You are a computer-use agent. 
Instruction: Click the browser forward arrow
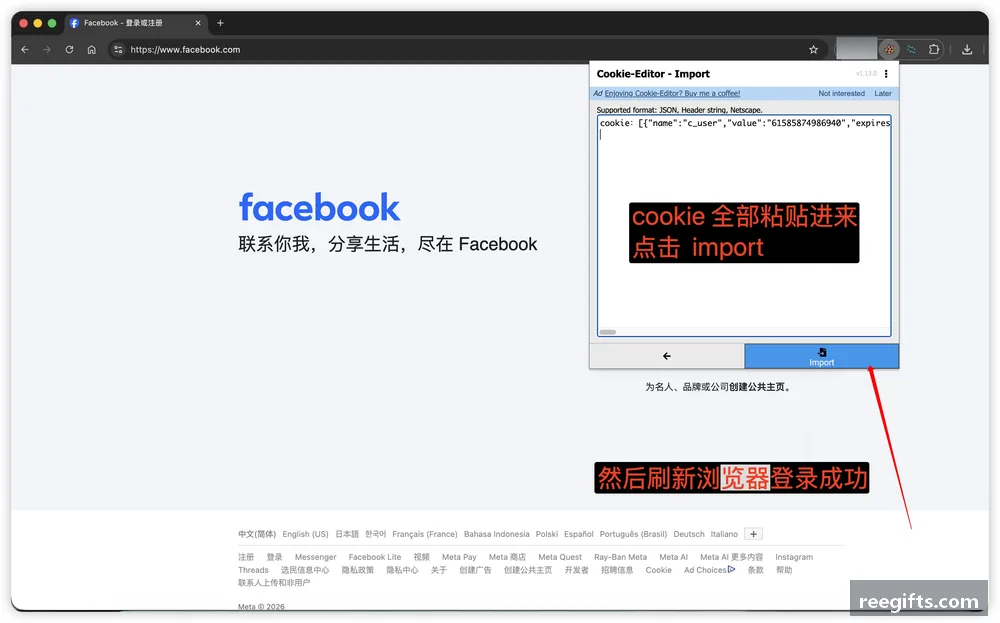[47, 50]
